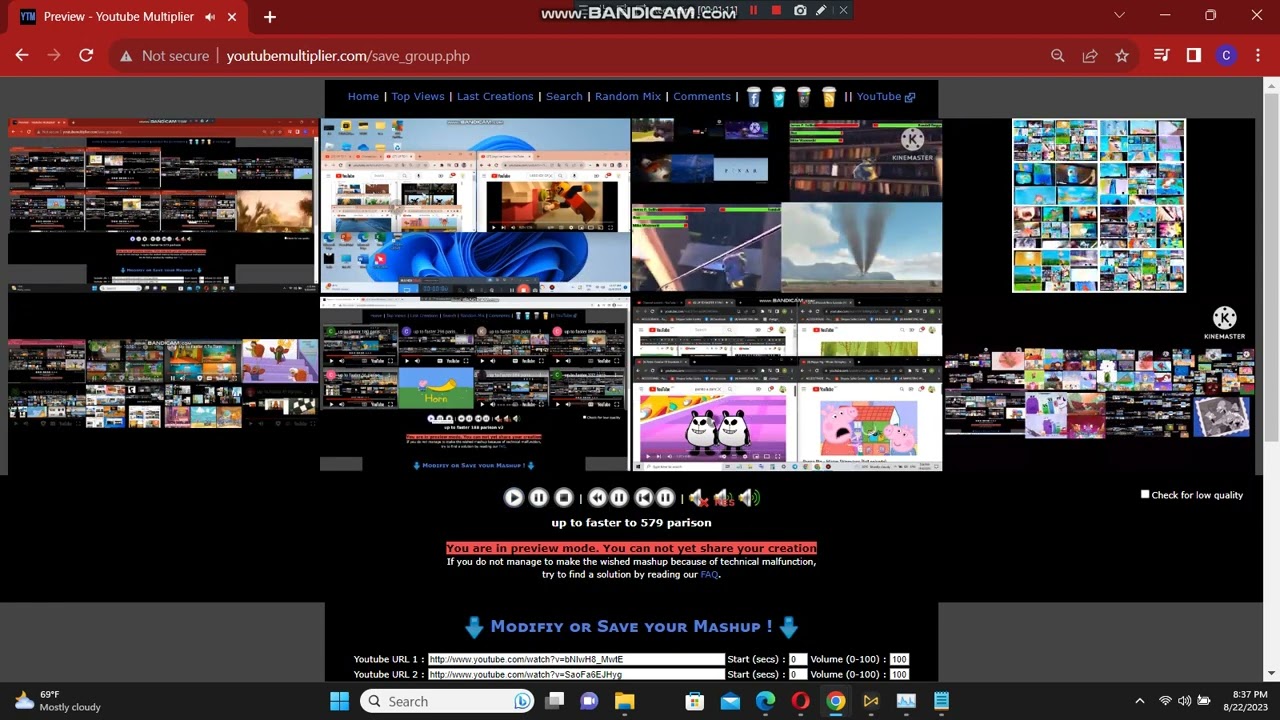Follow the external YouTube link
Viewport: 1280px width, 720px height.
886,97
